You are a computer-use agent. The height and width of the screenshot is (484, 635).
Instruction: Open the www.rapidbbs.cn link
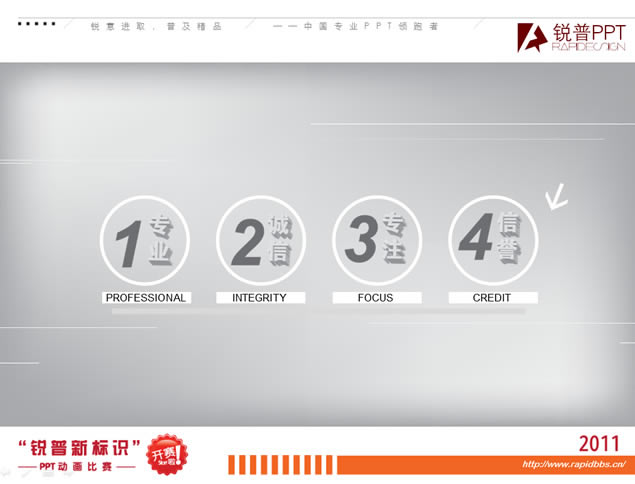574,465
